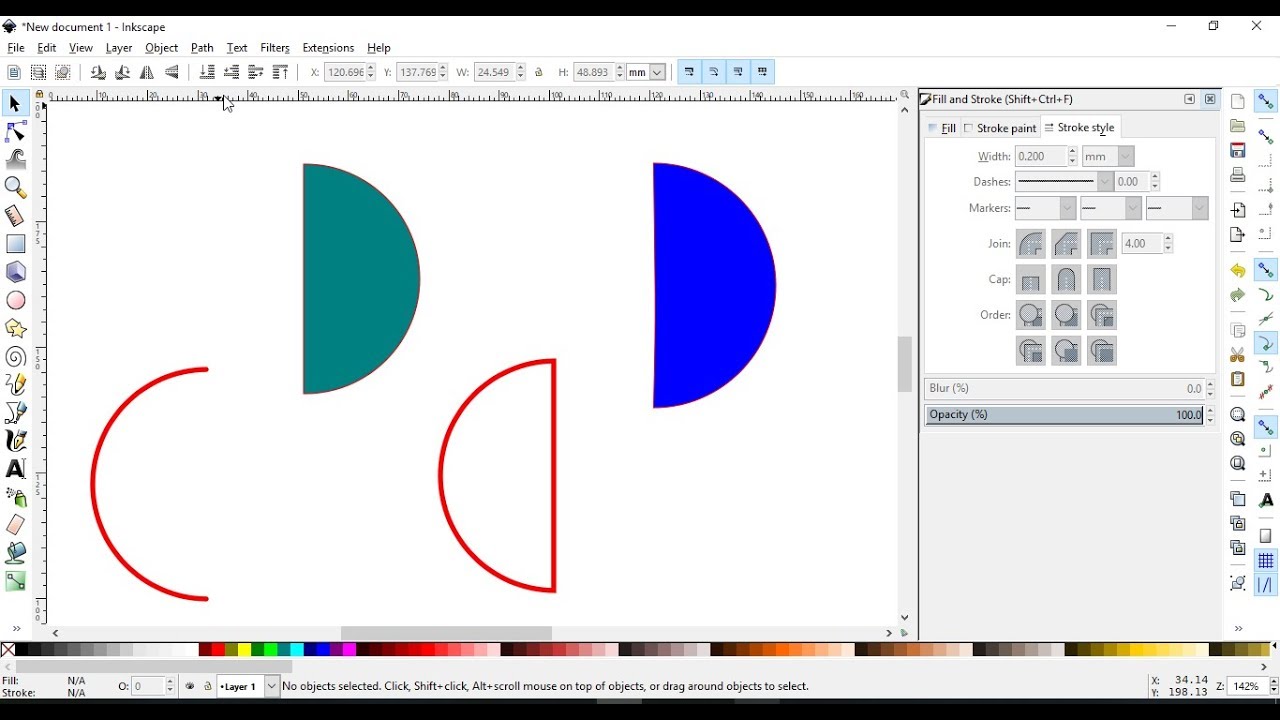The image size is (1280, 720).
Task: Select the Eraser tool
Action: [x=15, y=525]
